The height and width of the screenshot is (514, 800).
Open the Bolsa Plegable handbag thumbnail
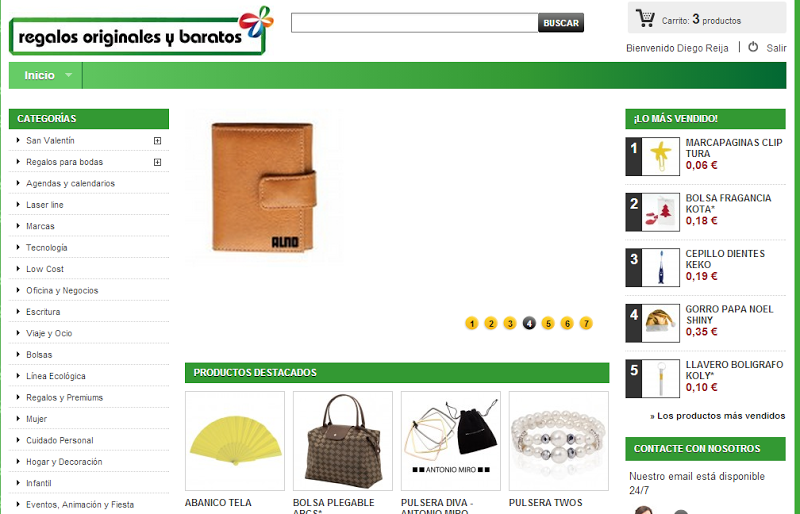point(343,441)
